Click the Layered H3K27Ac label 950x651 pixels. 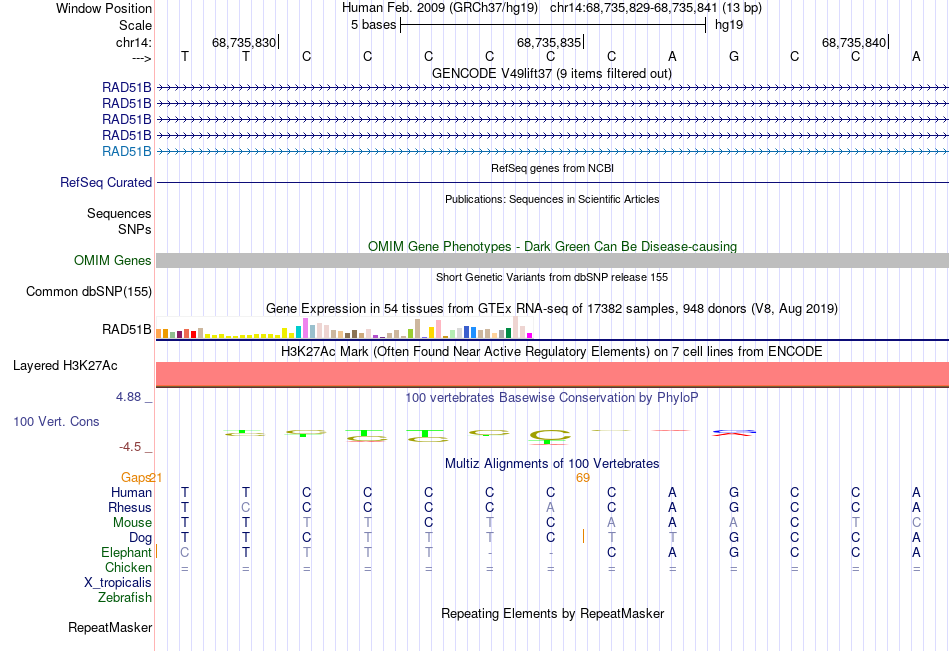(x=65, y=366)
